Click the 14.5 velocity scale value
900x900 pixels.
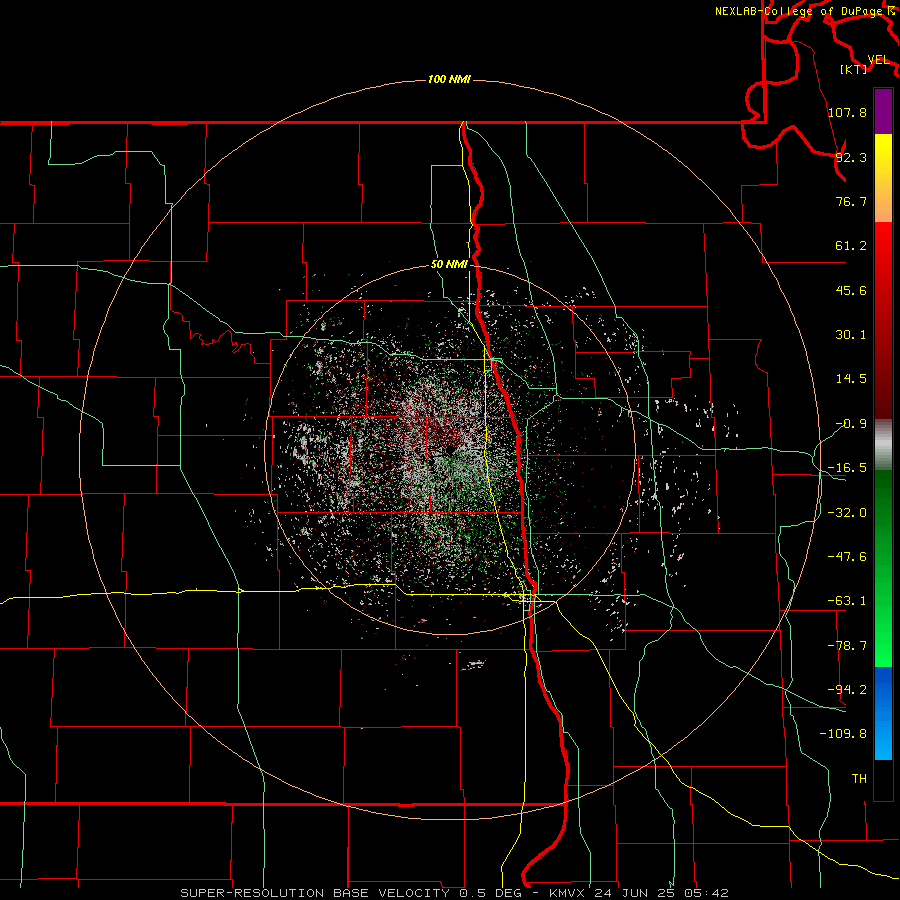pyautogui.click(x=851, y=379)
